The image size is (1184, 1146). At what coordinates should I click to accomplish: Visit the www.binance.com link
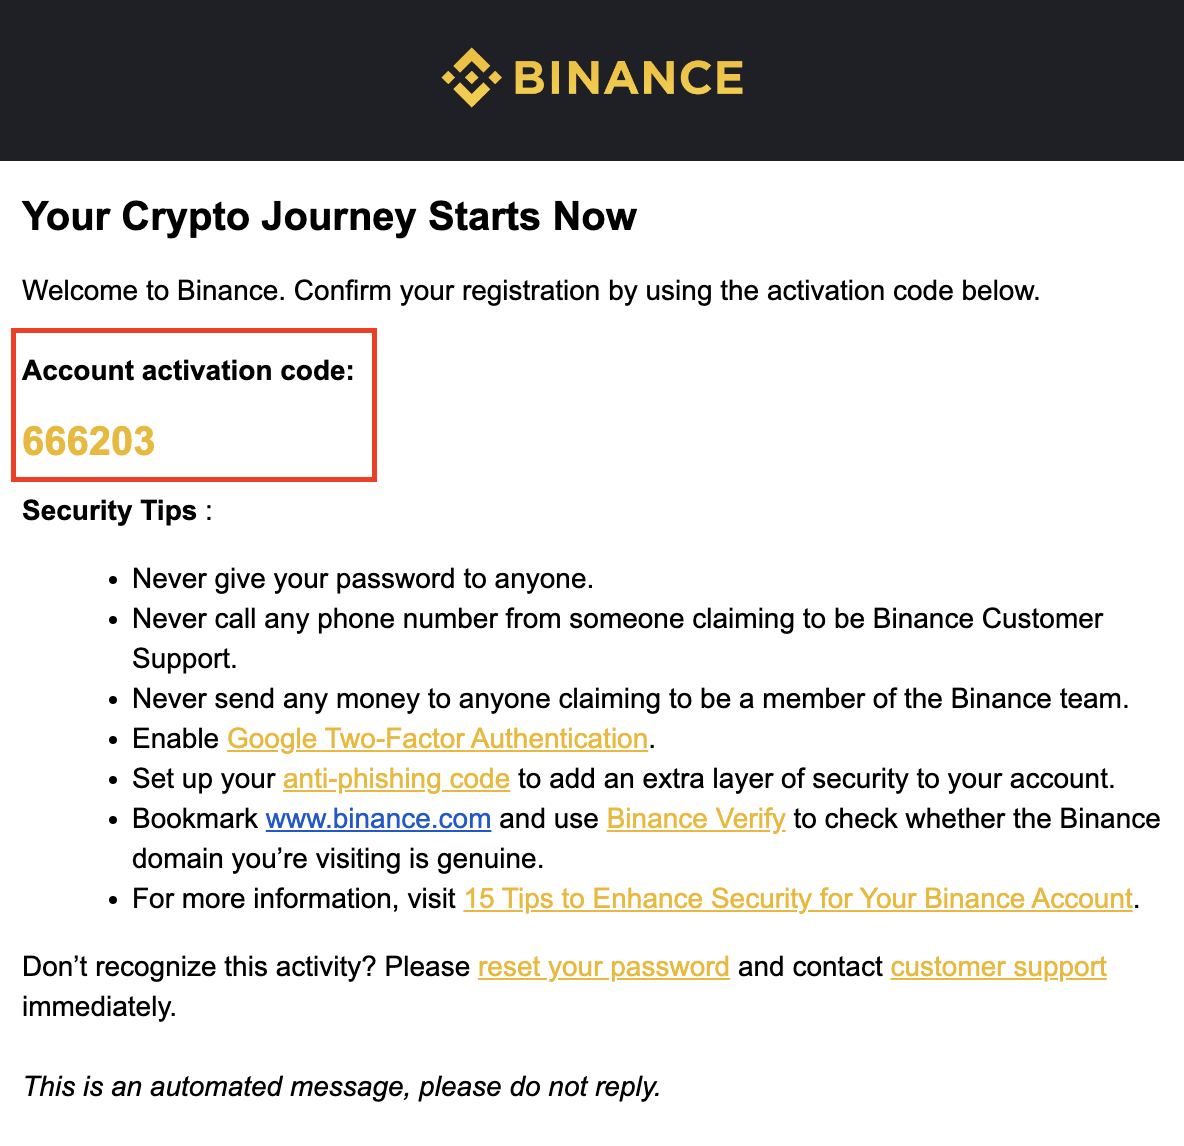[378, 818]
